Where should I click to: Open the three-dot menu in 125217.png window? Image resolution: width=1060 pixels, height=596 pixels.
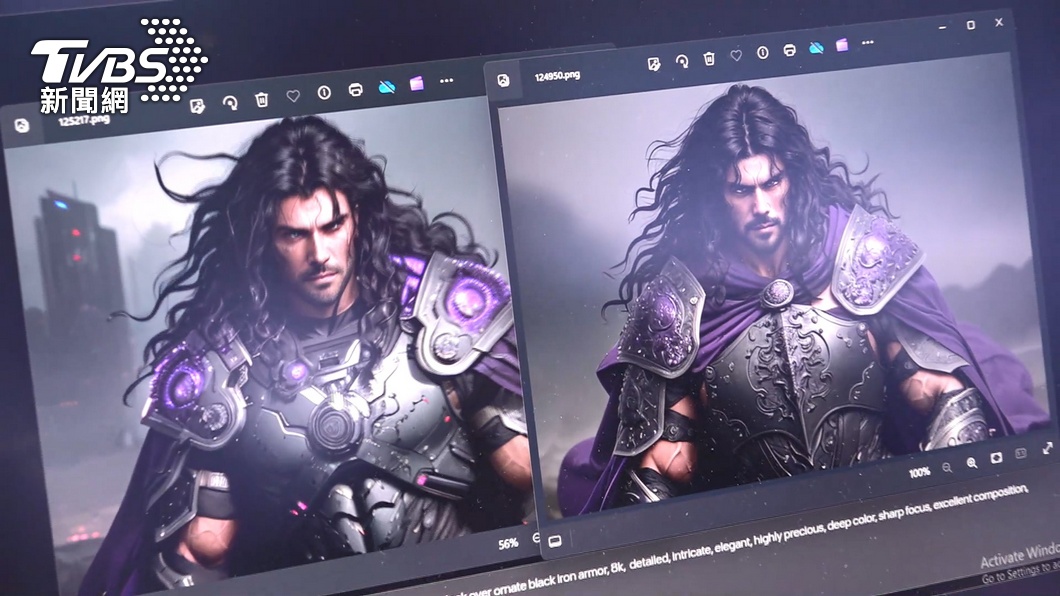[447, 80]
